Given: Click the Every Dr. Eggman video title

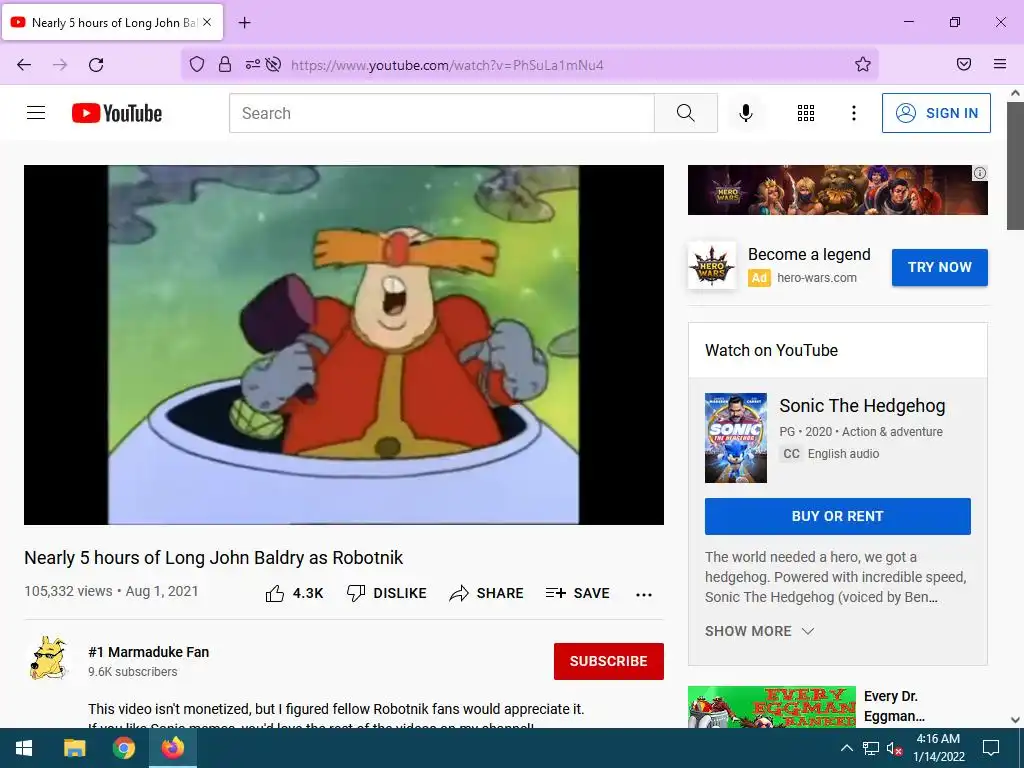Looking at the screenshot, I should [x=894, y=706].
